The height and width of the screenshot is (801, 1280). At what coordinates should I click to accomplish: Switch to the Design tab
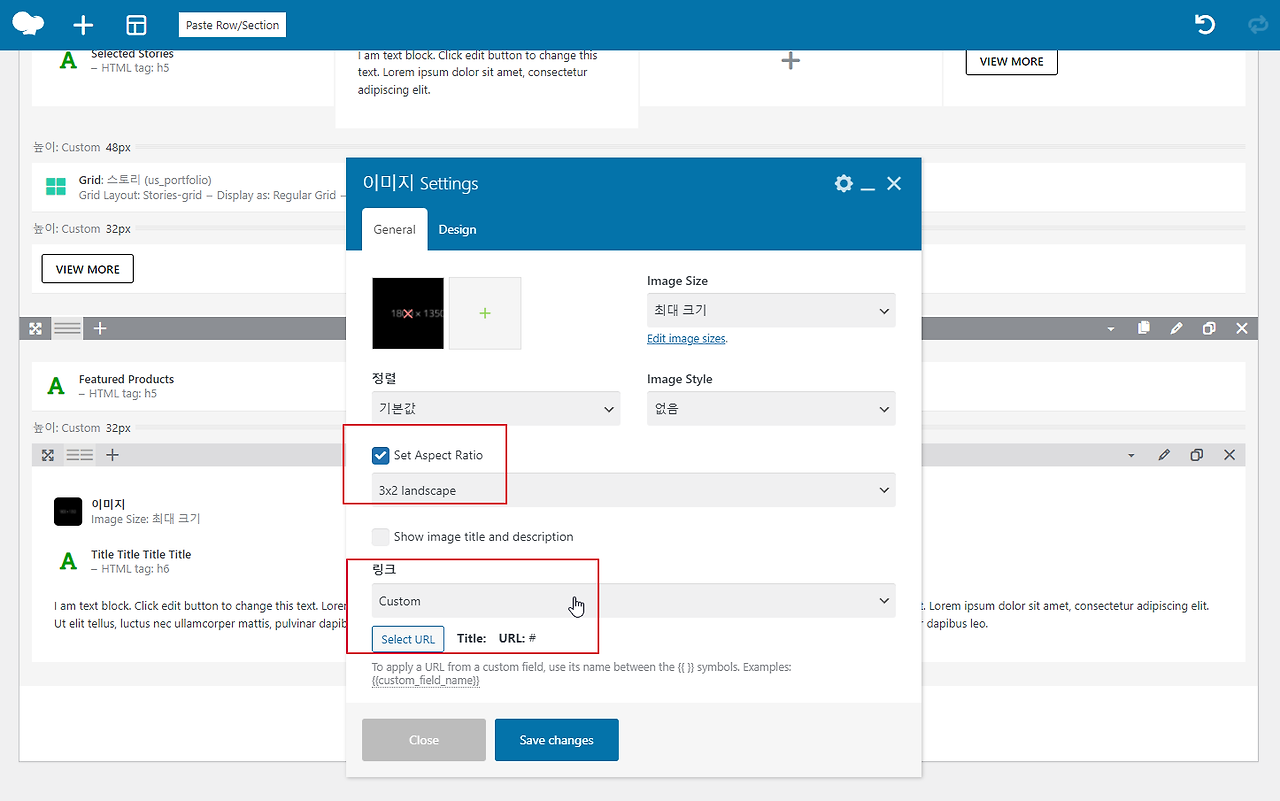457,229
